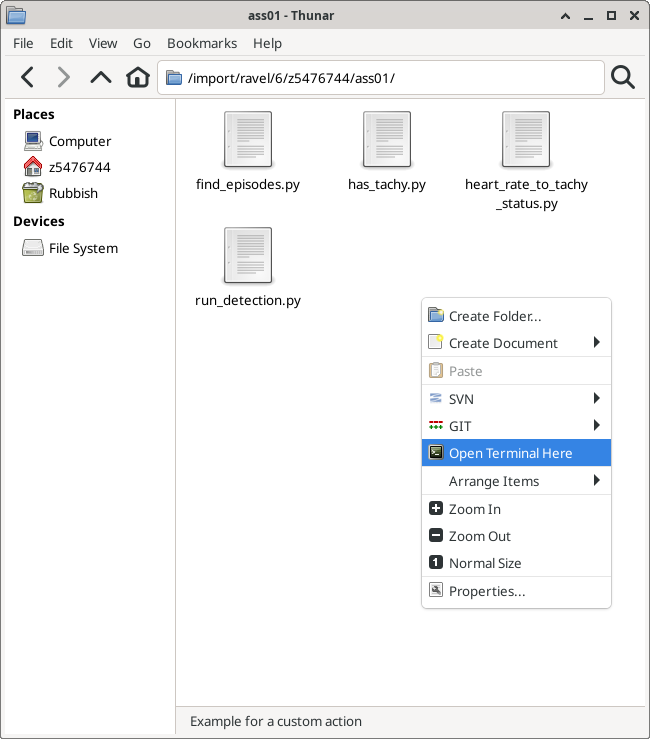The image size is (650, 739).
Task: Select the Rubbish label in Places
Action: pos(74,193)
